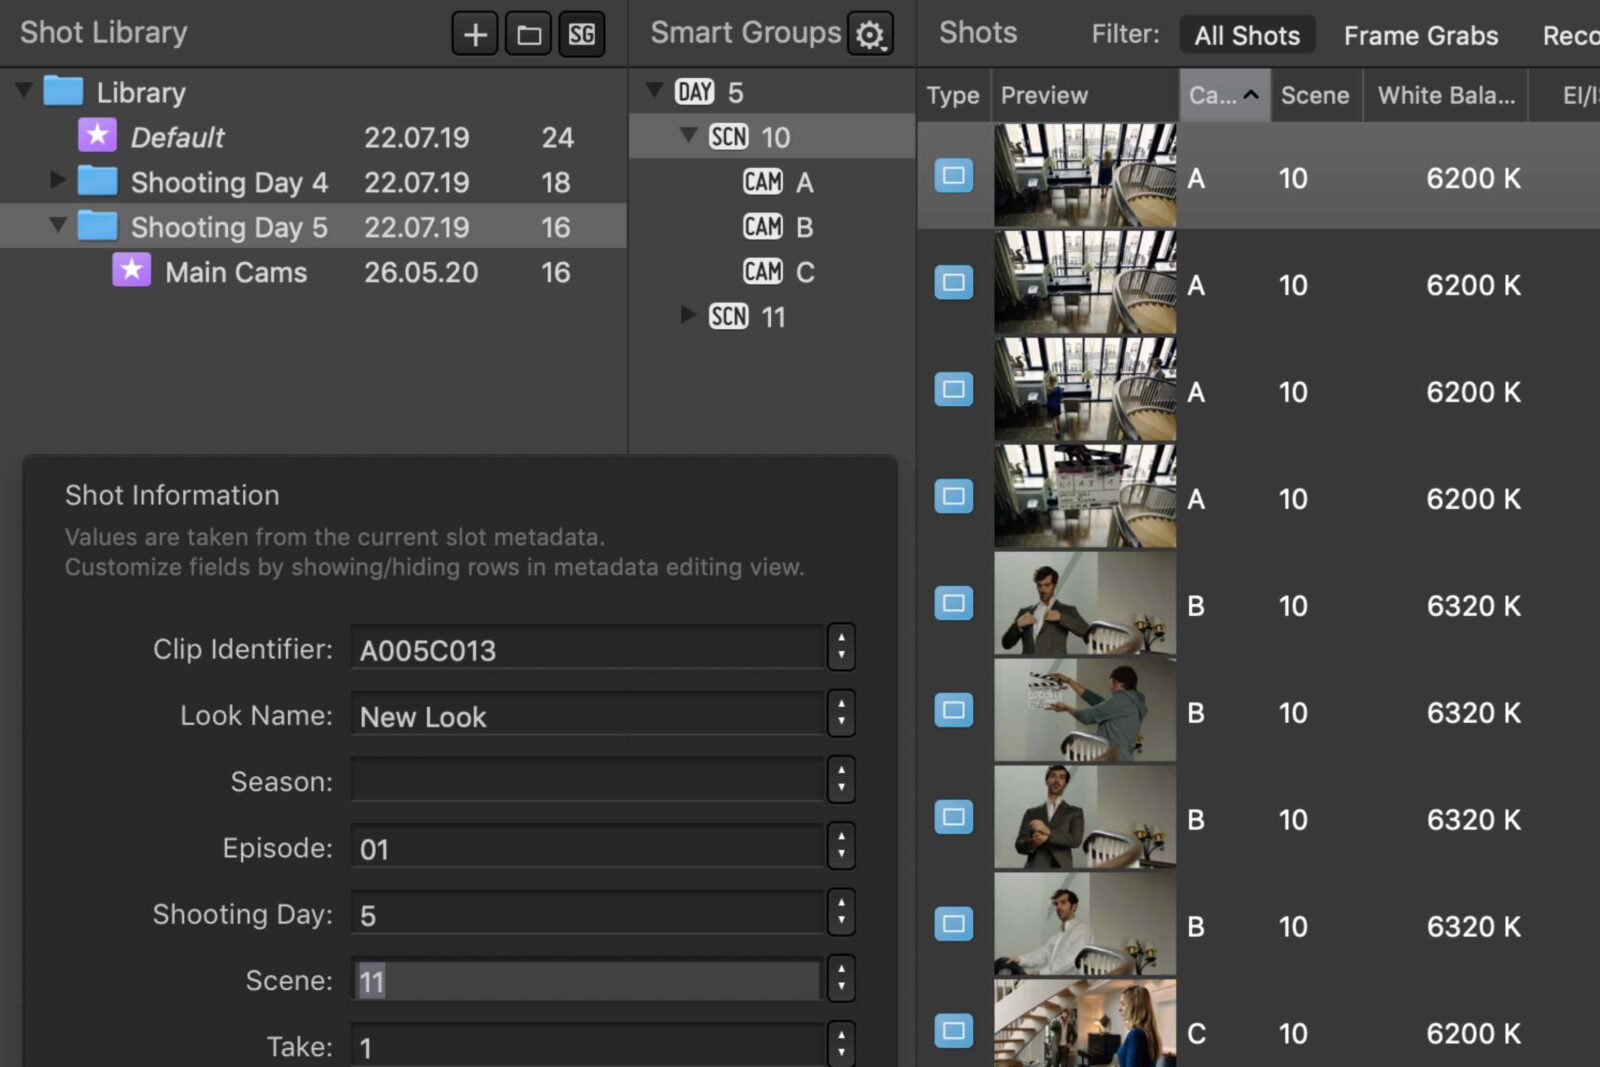1600x1067 pixels.
Task: Sort shots by the Scene column header
Action: point(1314,95)
